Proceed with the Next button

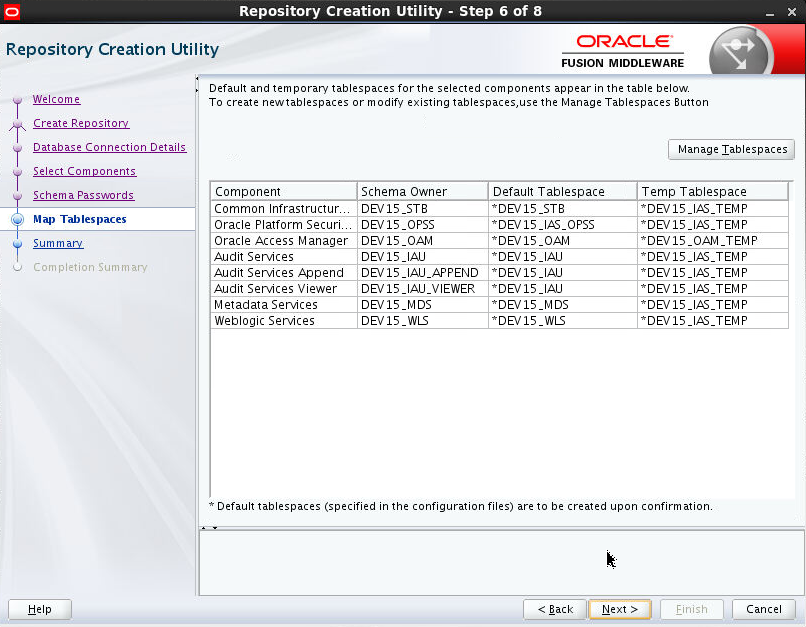619,609
